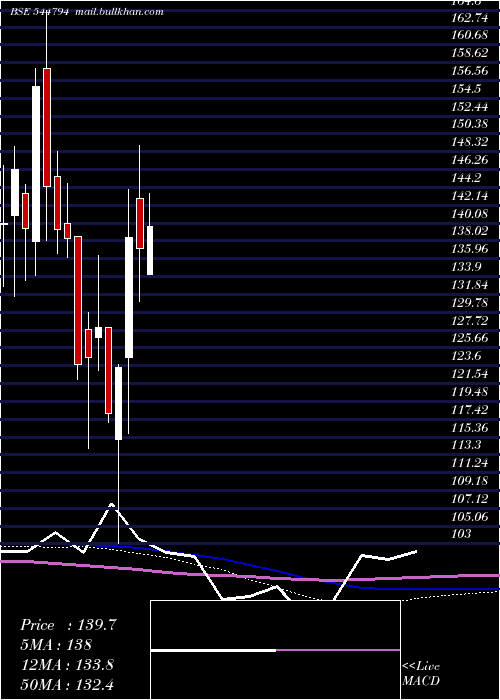Viewport: 500px width, 700px height.
Task: Select the '12MA : 133.8' readout
Action: (67, 665)
